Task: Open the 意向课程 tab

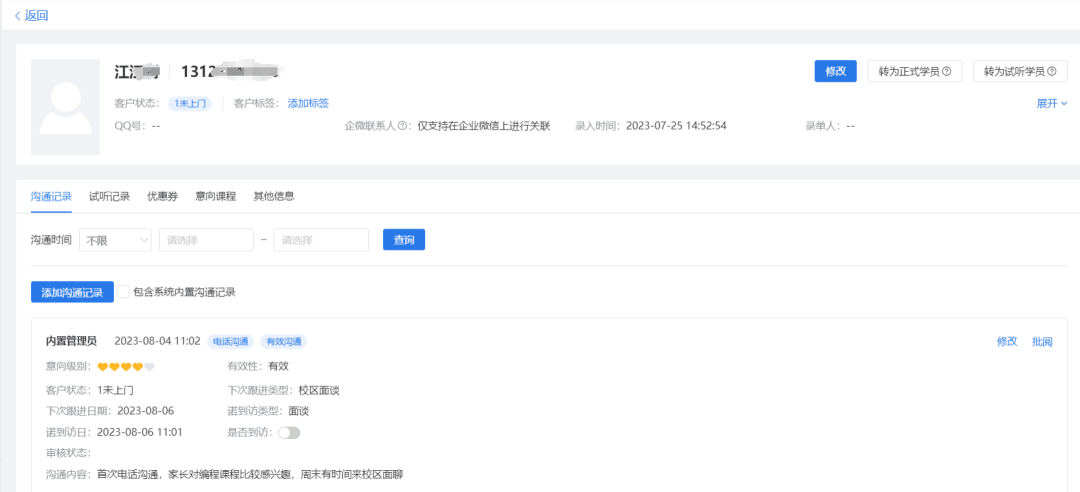Action: point(215,196)
